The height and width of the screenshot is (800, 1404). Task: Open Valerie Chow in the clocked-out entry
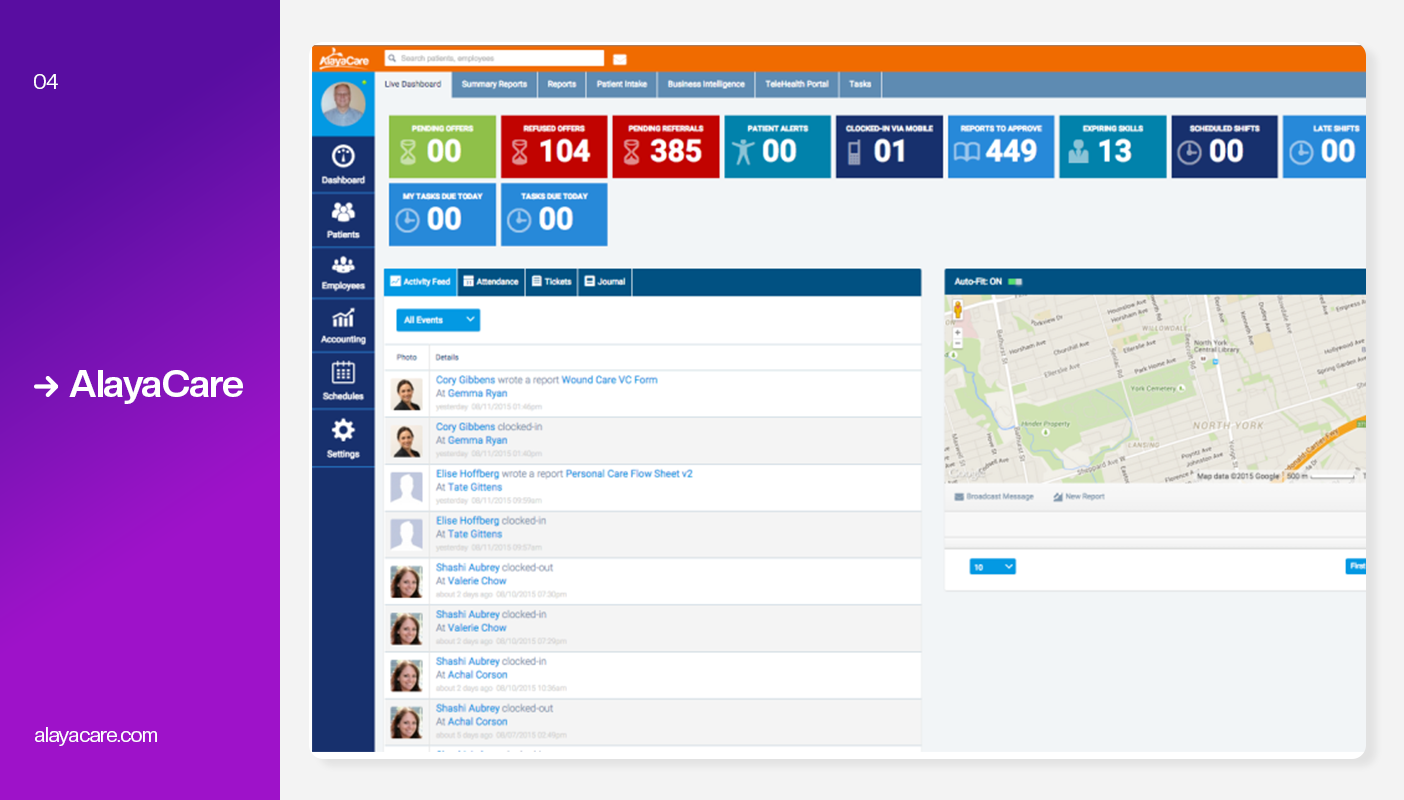click(x=477, y=581)
